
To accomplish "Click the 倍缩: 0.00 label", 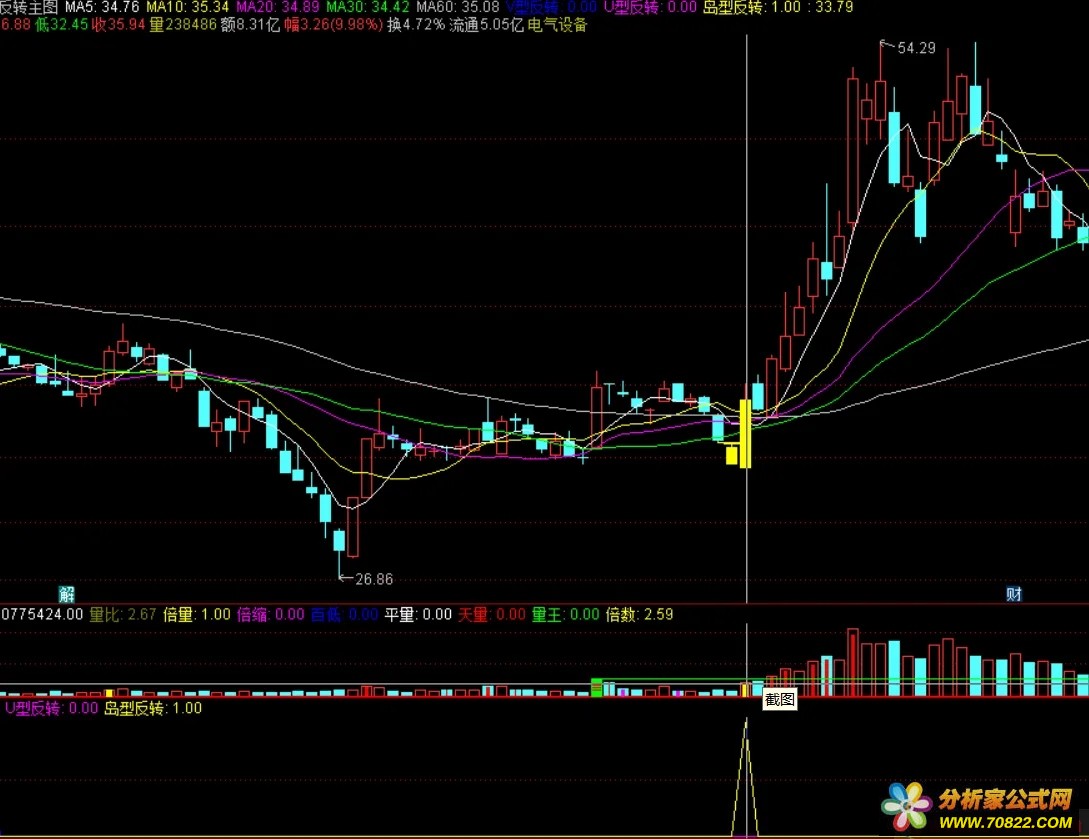I will 271,615.
